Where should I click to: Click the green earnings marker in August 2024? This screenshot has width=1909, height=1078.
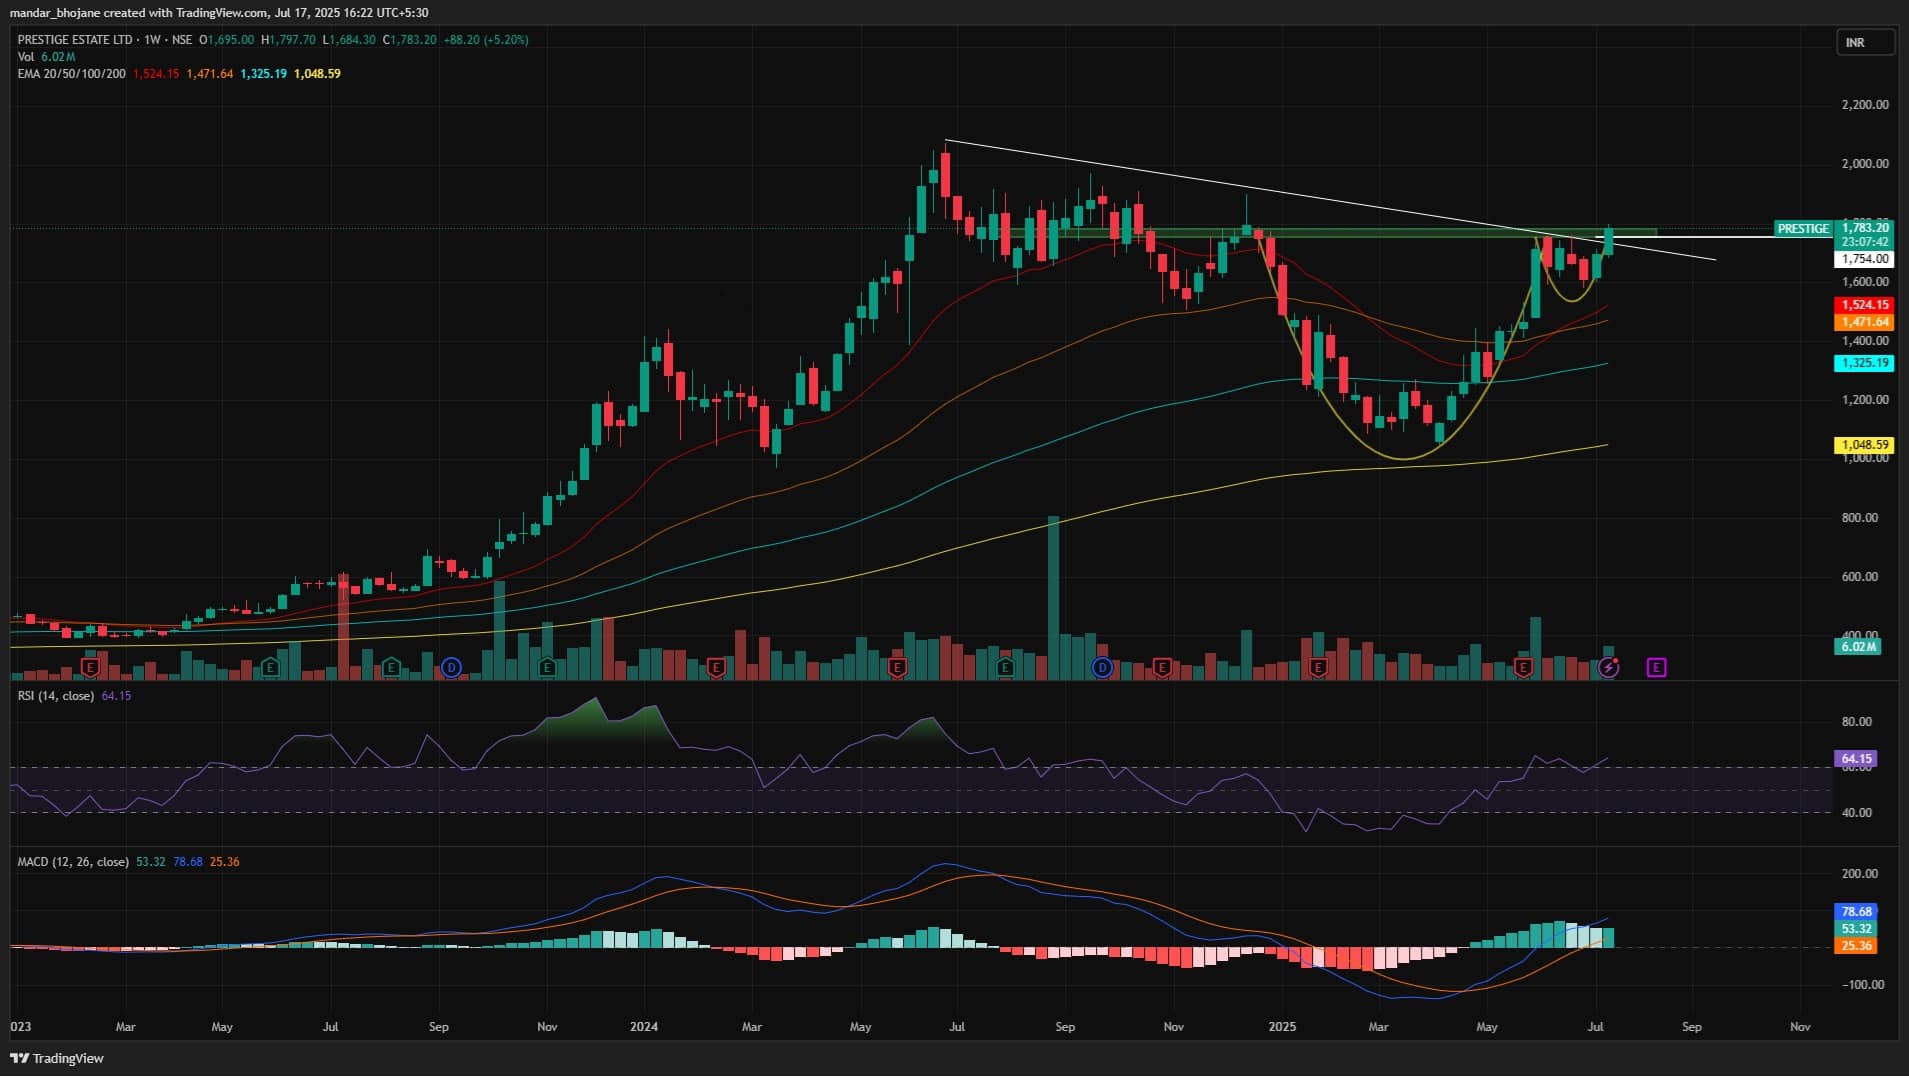(x=1005, y=667)
